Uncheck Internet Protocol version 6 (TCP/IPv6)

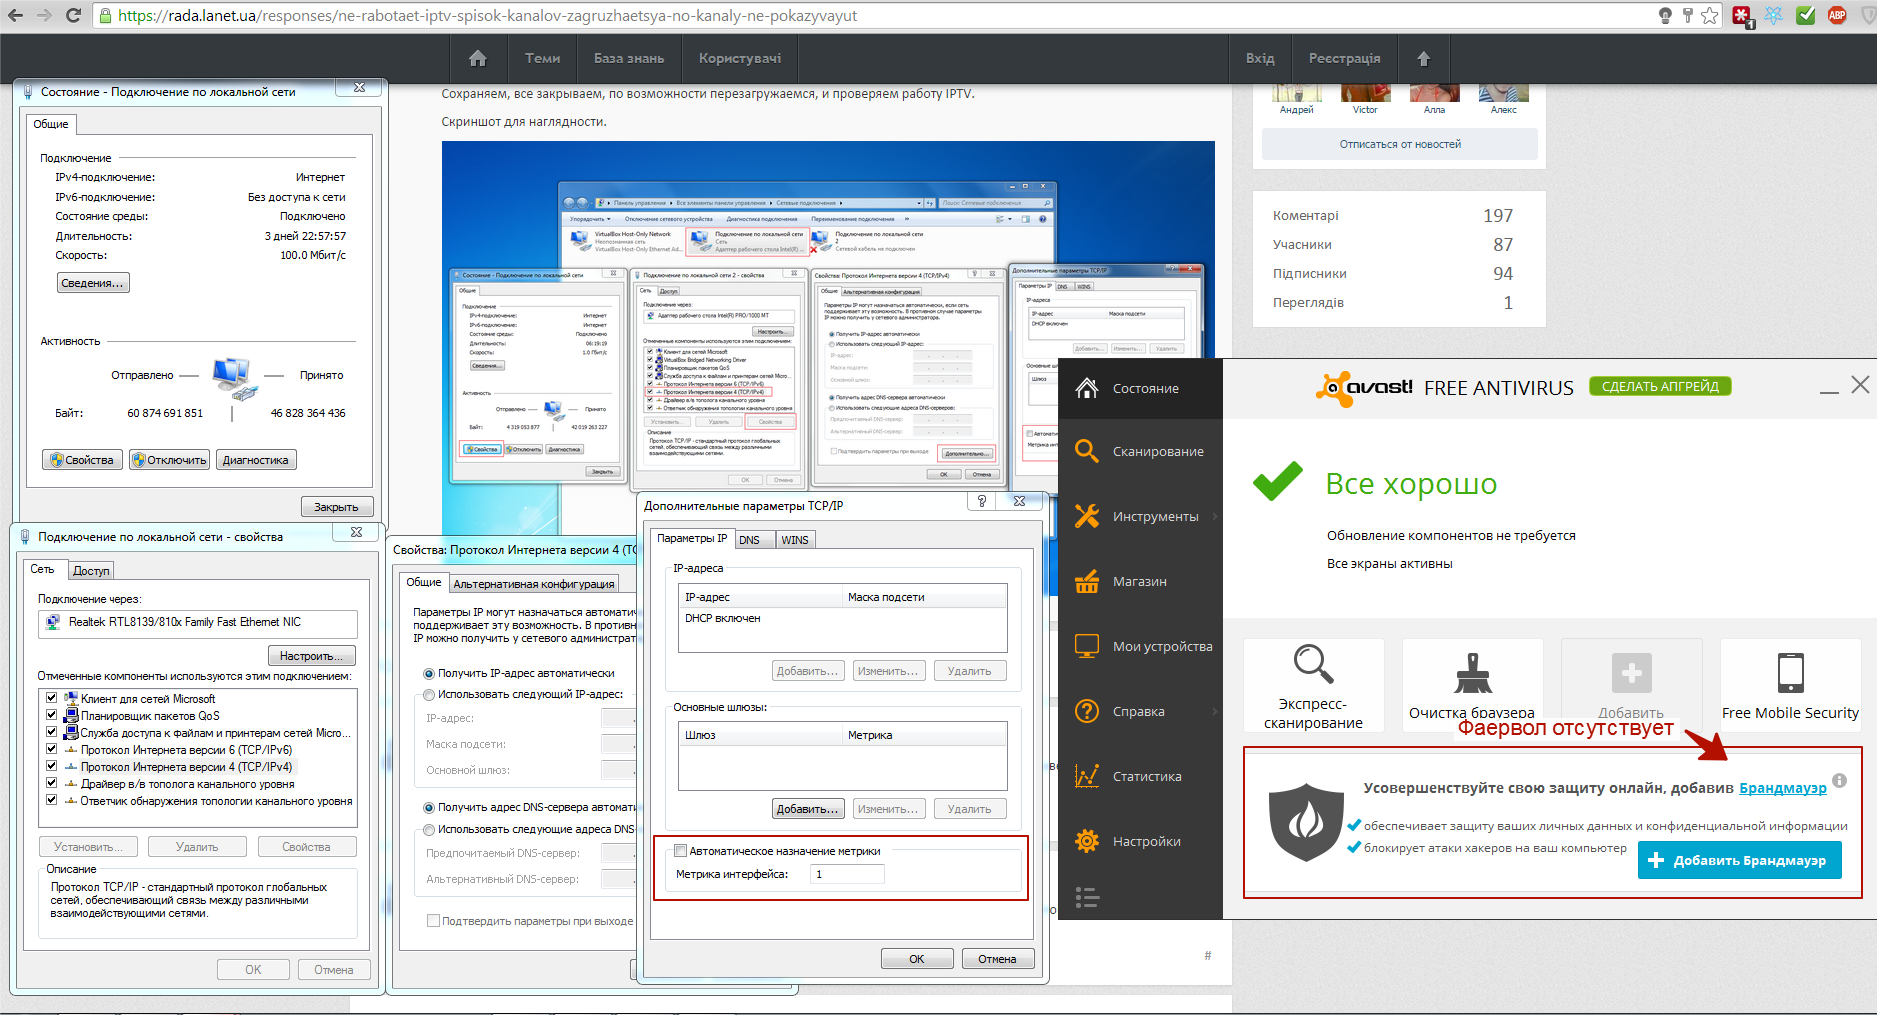52,749
